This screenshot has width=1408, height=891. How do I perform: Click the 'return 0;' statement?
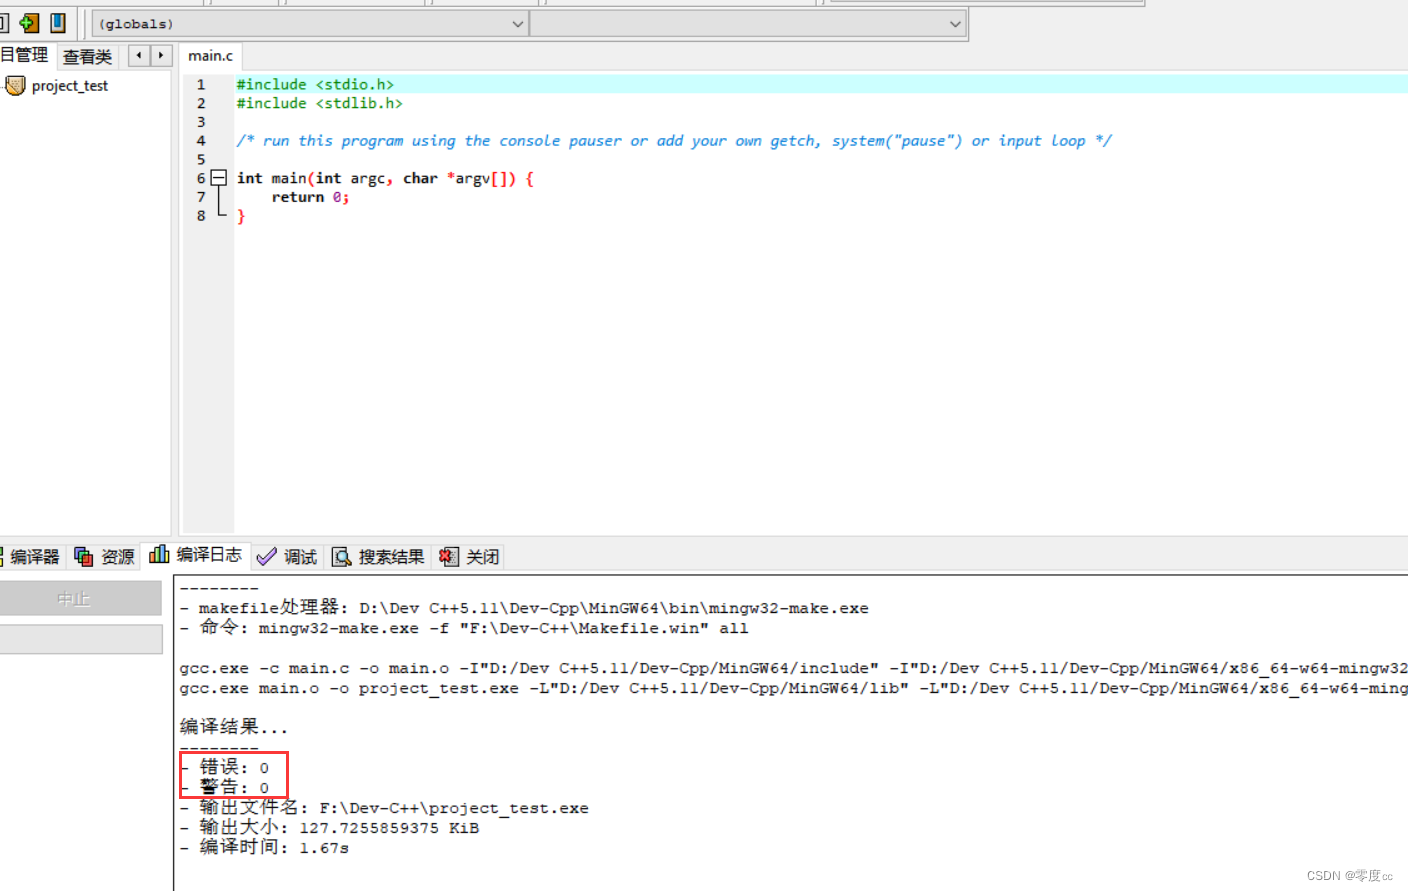click(x=310, y=197)
